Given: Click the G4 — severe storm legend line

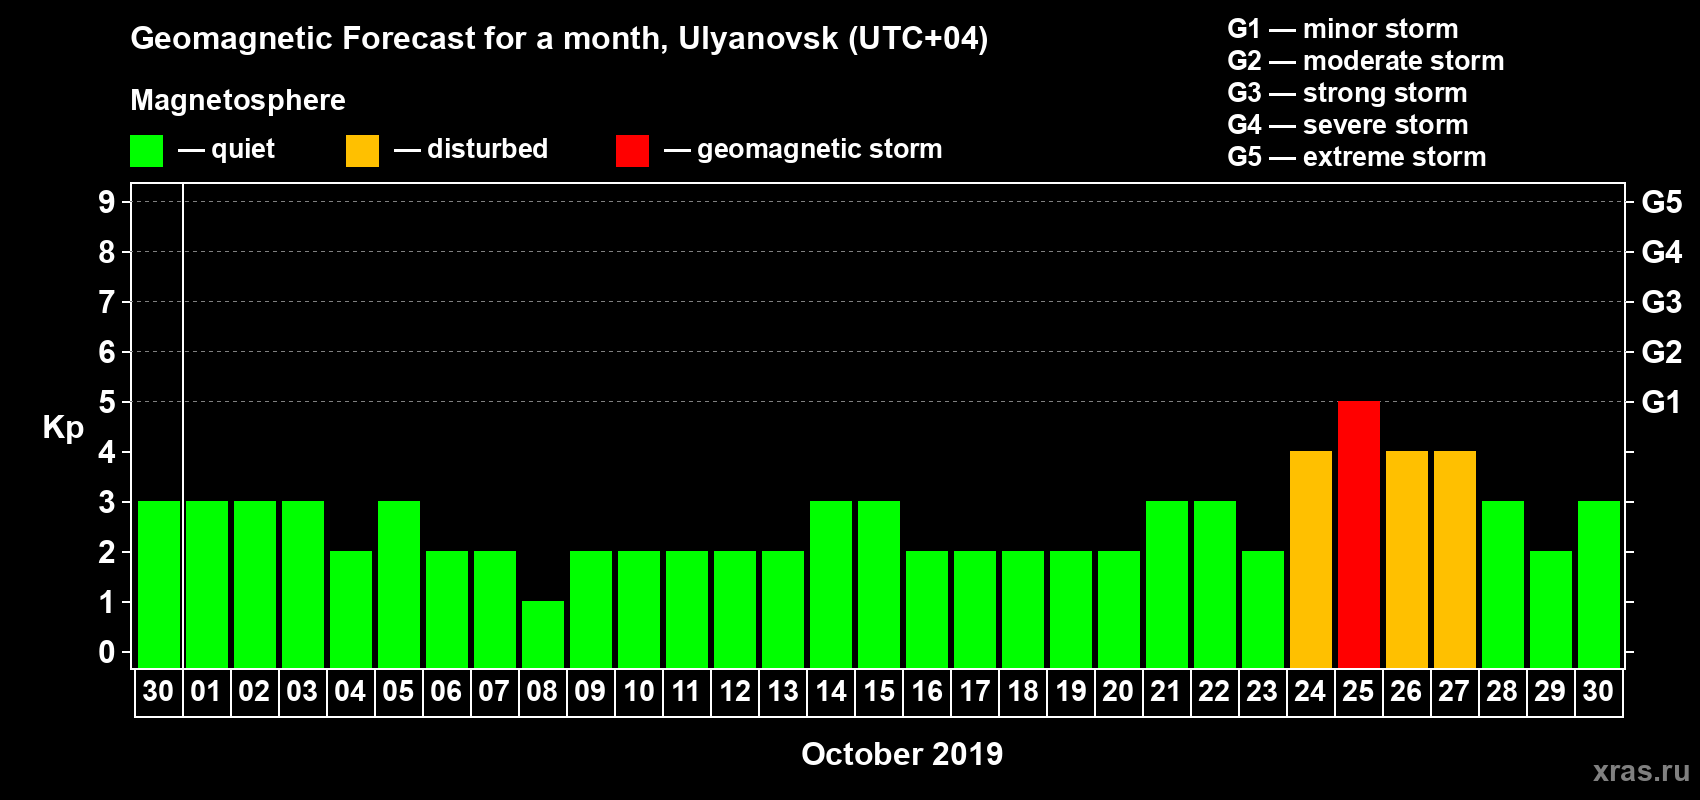Looking at the screenshot, I should (x=1348, y=125).
